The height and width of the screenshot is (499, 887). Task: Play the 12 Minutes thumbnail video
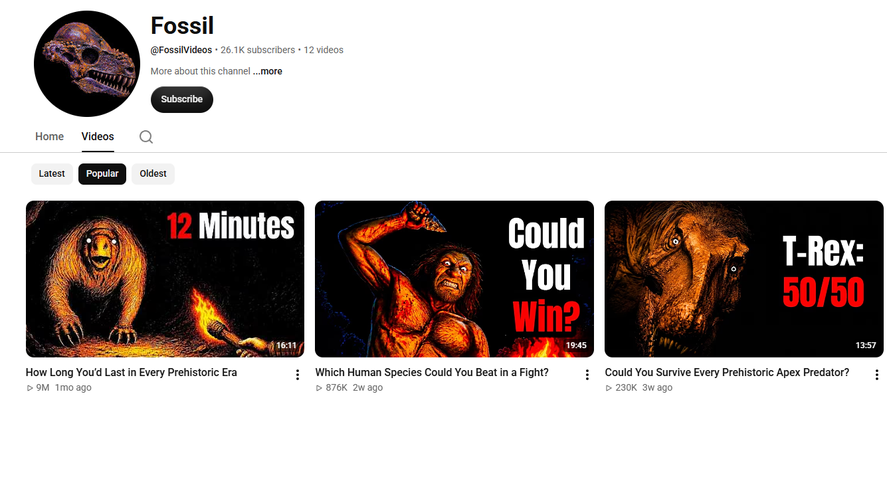[165, 279]
